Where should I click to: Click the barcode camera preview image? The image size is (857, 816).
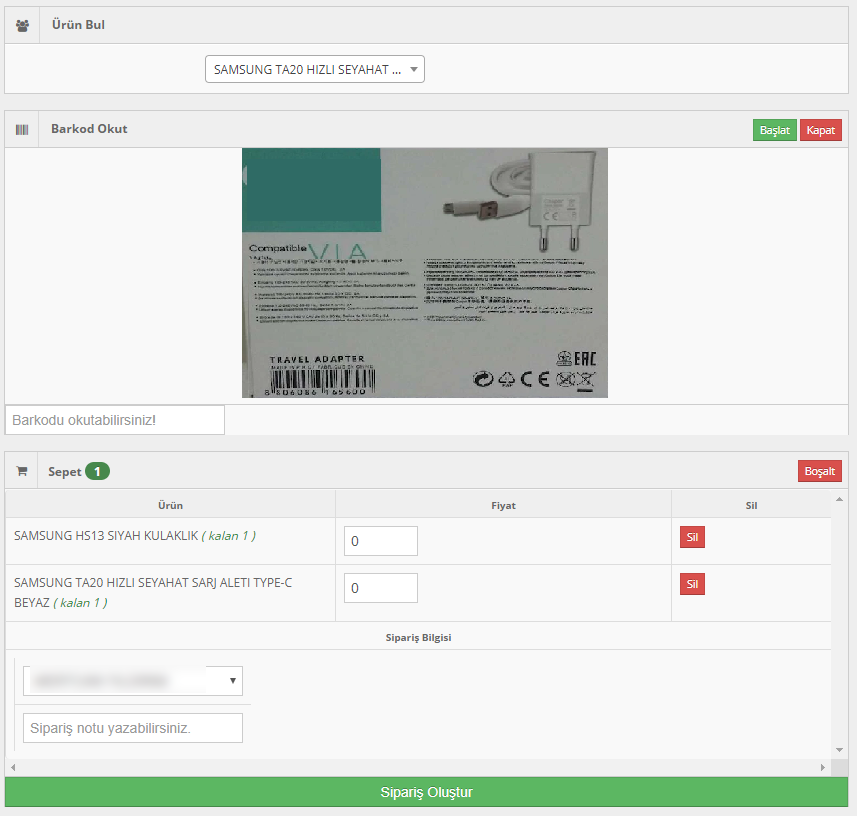coord(425,273)
